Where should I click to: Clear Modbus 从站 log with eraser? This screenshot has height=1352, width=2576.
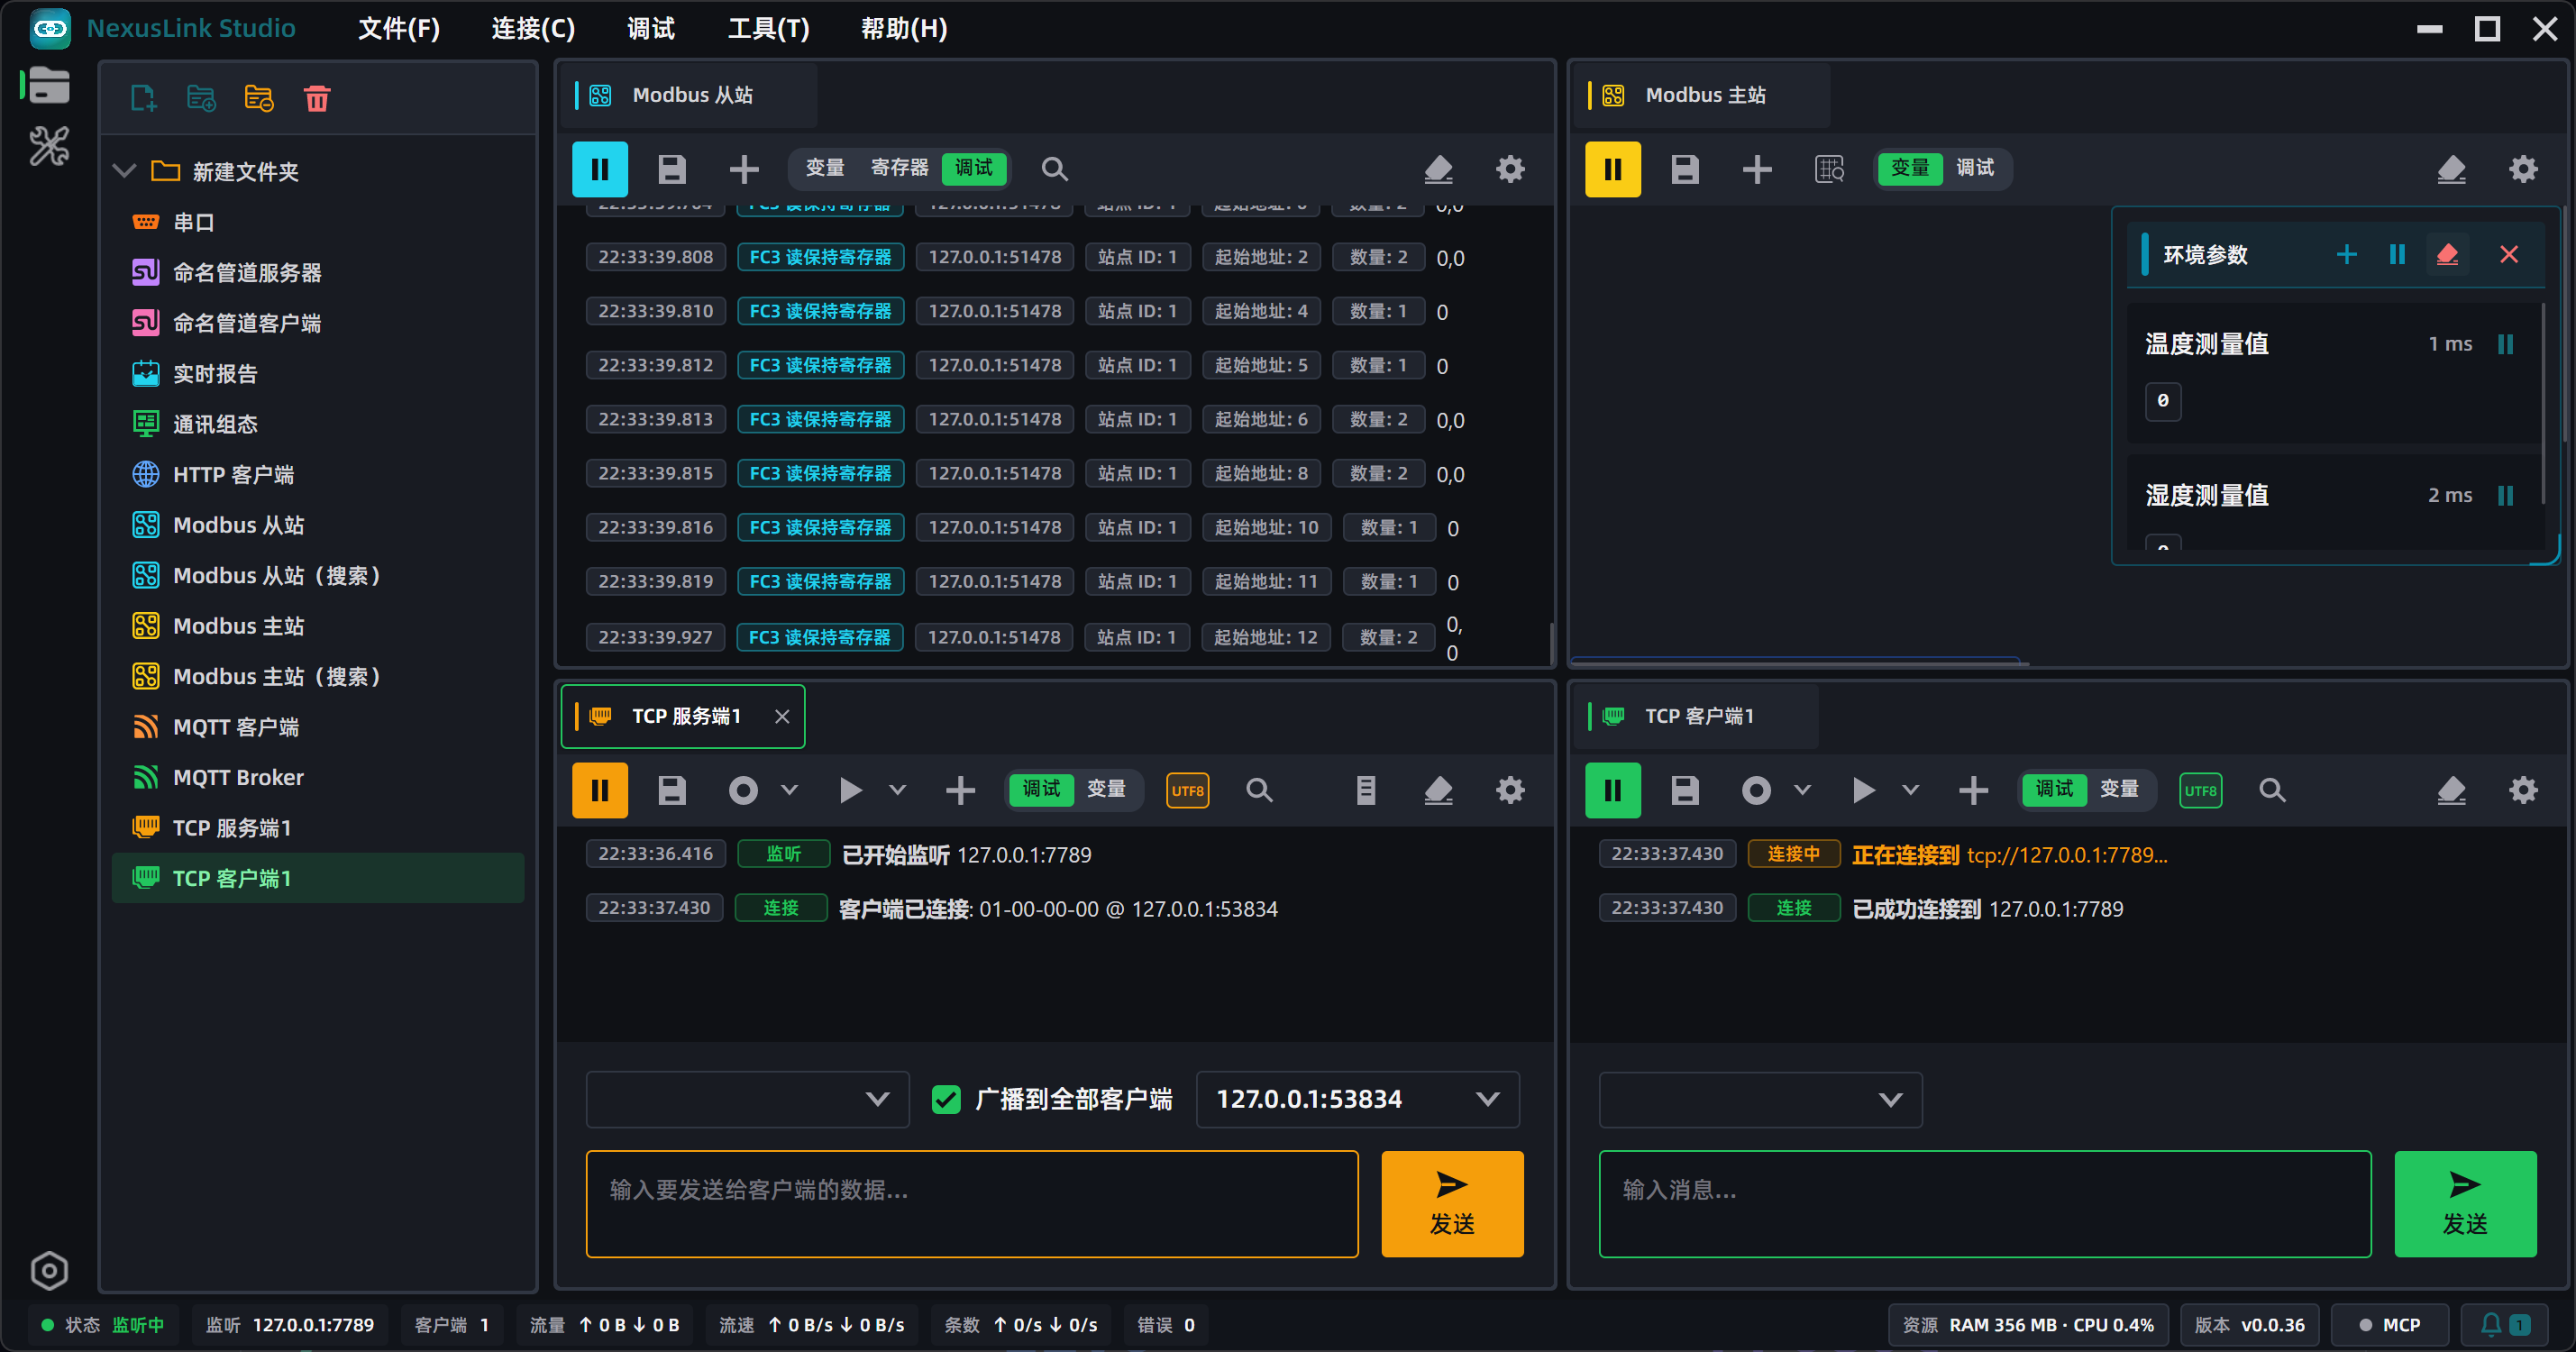[1438, 169]
